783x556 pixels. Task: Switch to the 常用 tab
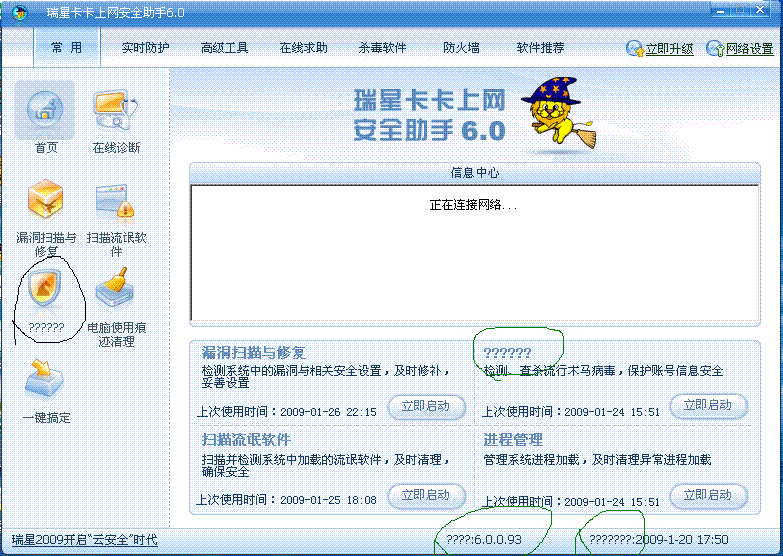(66, 47)
